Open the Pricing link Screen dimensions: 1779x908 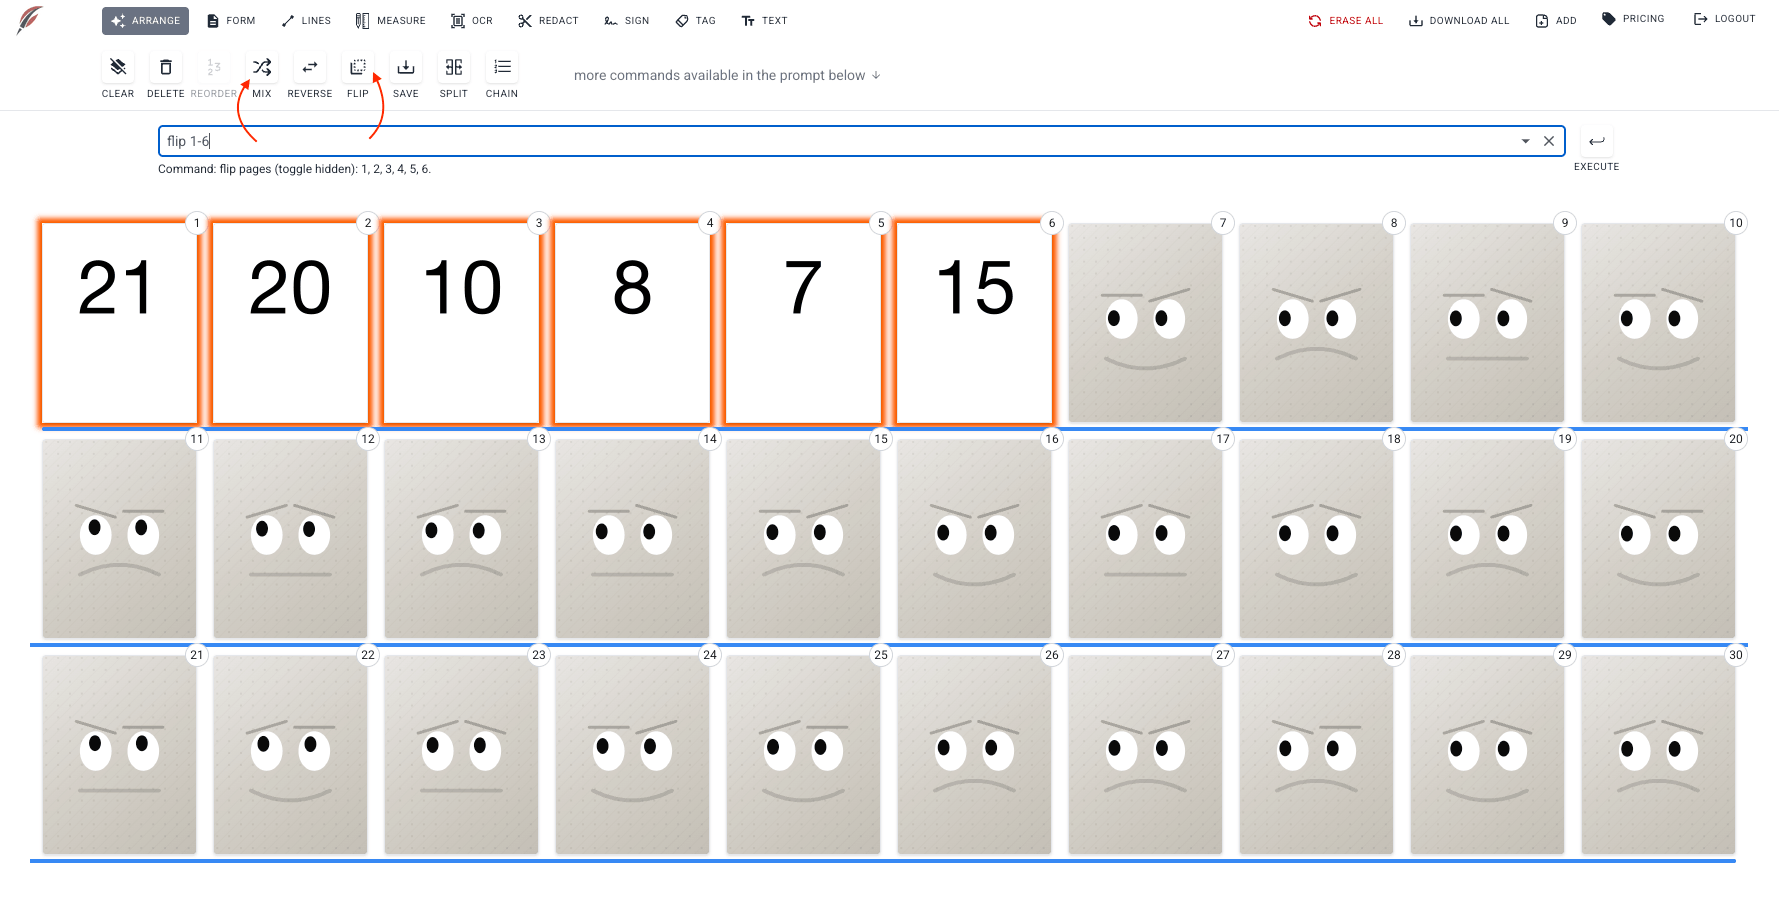pyautogui.click(x=1633, y=19)
